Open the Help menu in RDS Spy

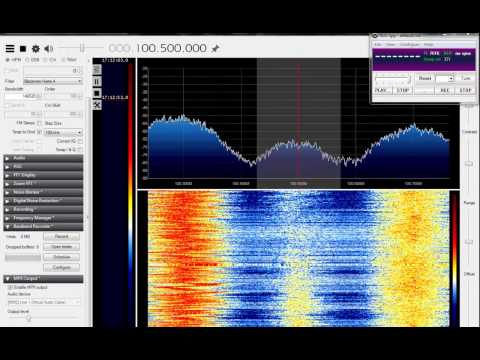(429, 44)
